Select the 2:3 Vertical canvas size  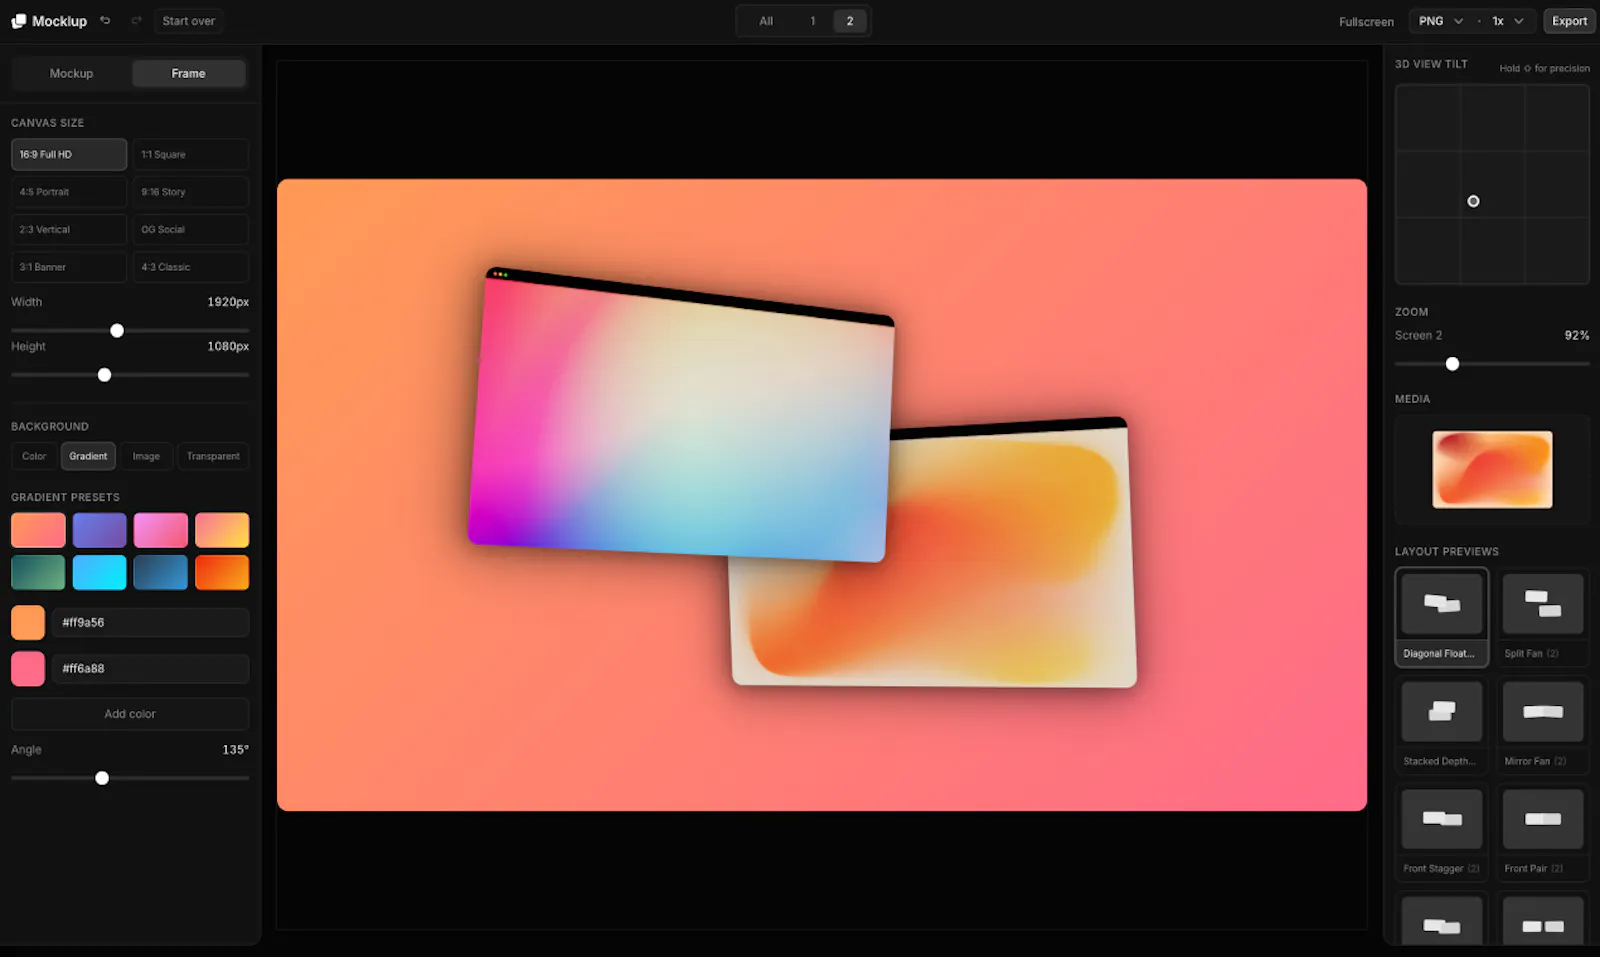pyautogui.click(x=69, y=230)
